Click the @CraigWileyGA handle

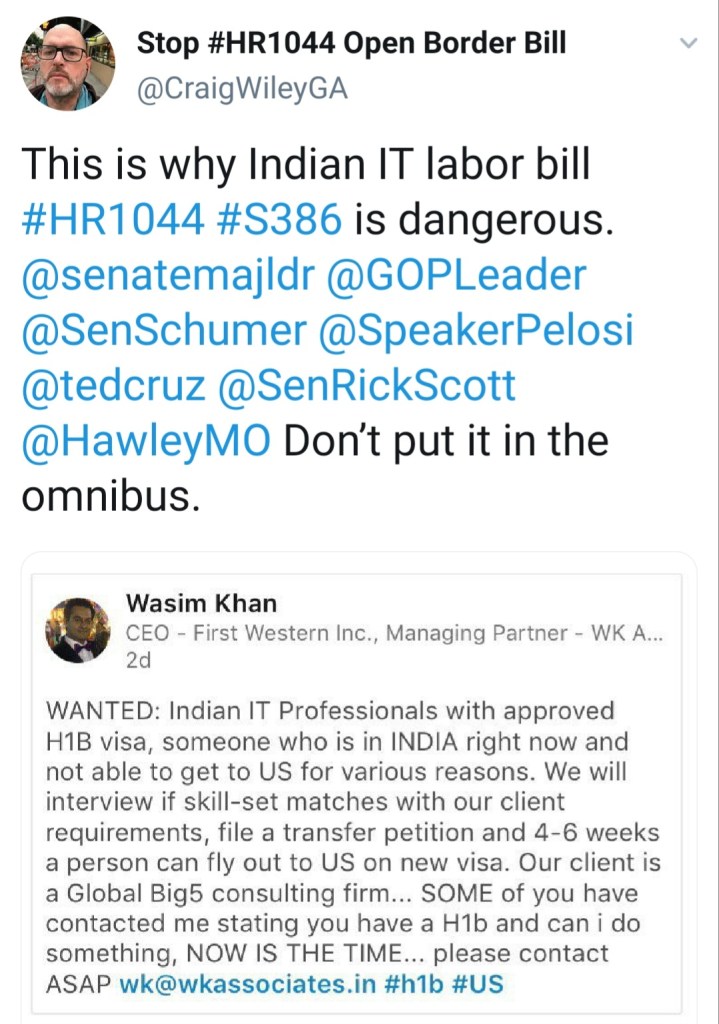point(241,88)
